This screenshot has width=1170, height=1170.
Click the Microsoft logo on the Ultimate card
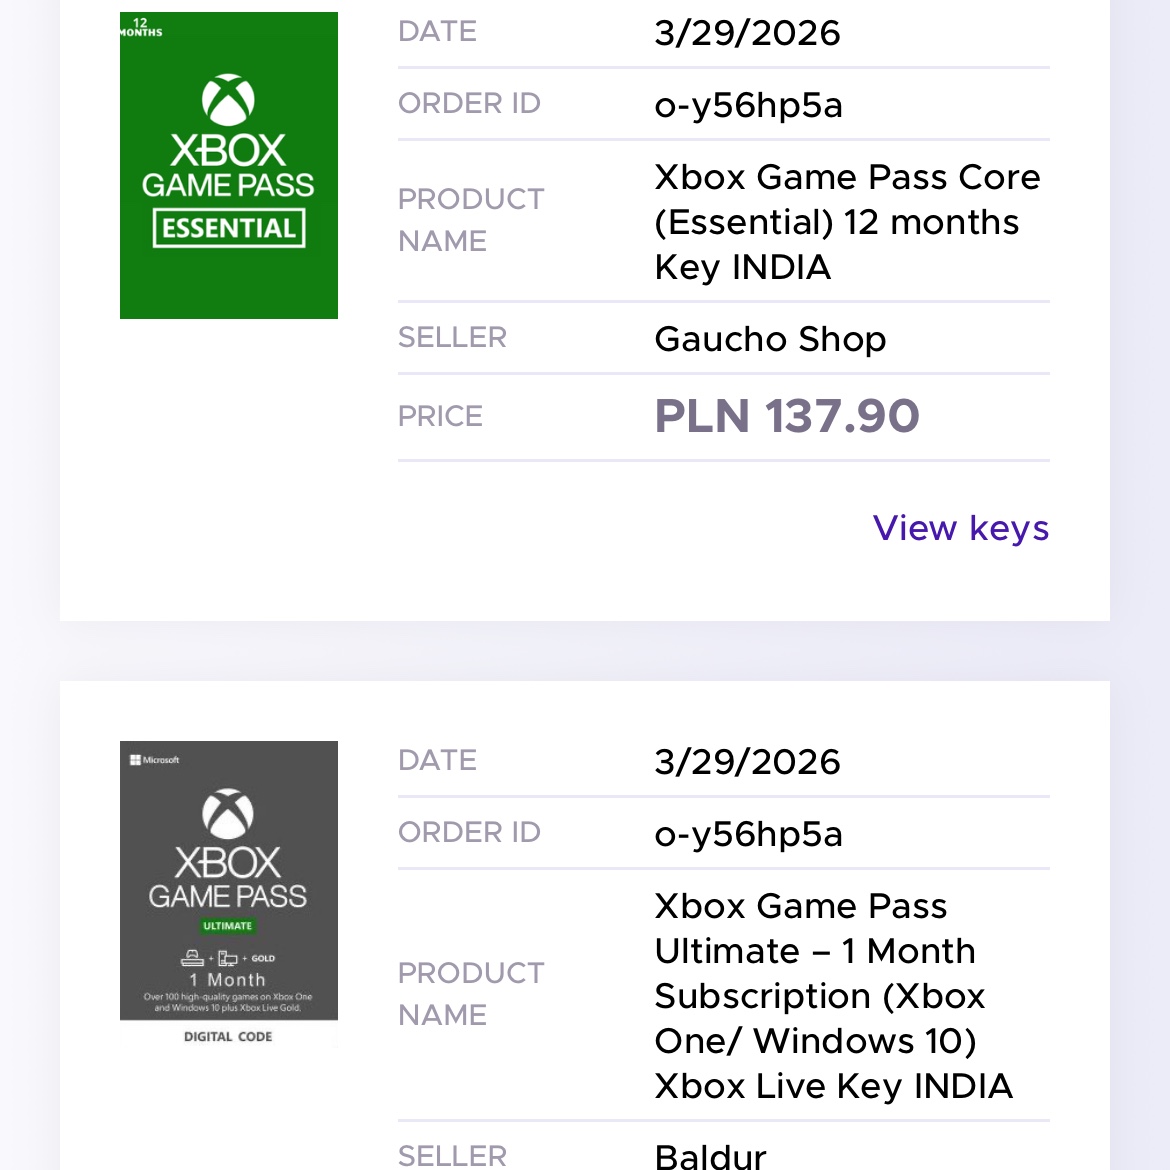(x=154, y=760)
